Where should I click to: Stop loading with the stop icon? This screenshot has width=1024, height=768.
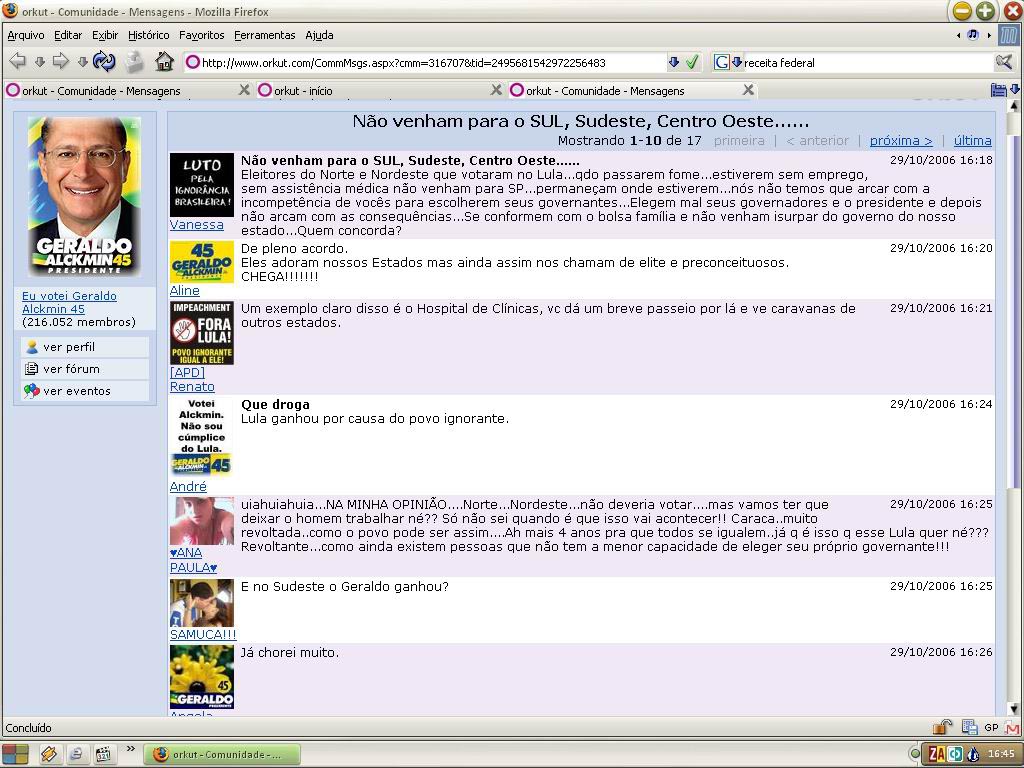coord(135,61)
